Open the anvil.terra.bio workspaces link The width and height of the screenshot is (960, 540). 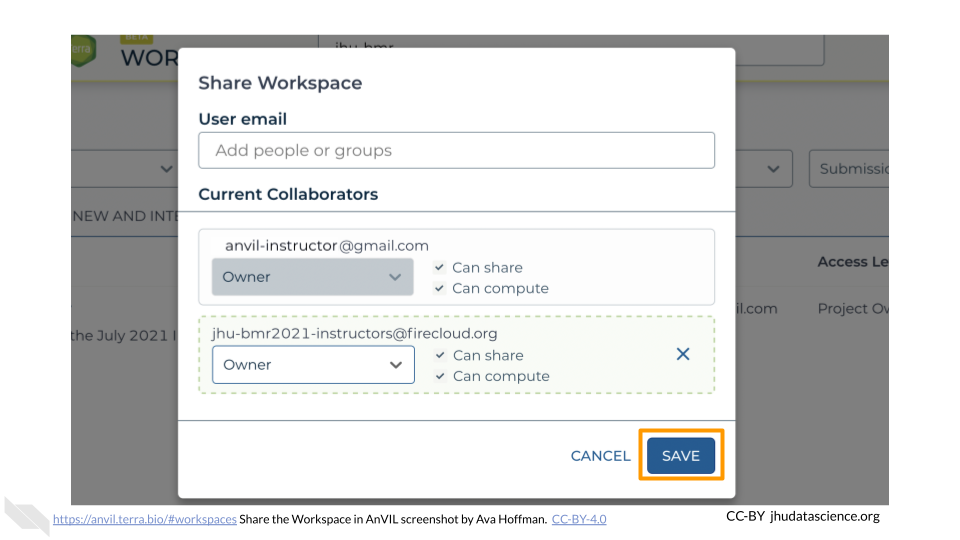pyautogui.click(x=144, y=519)
